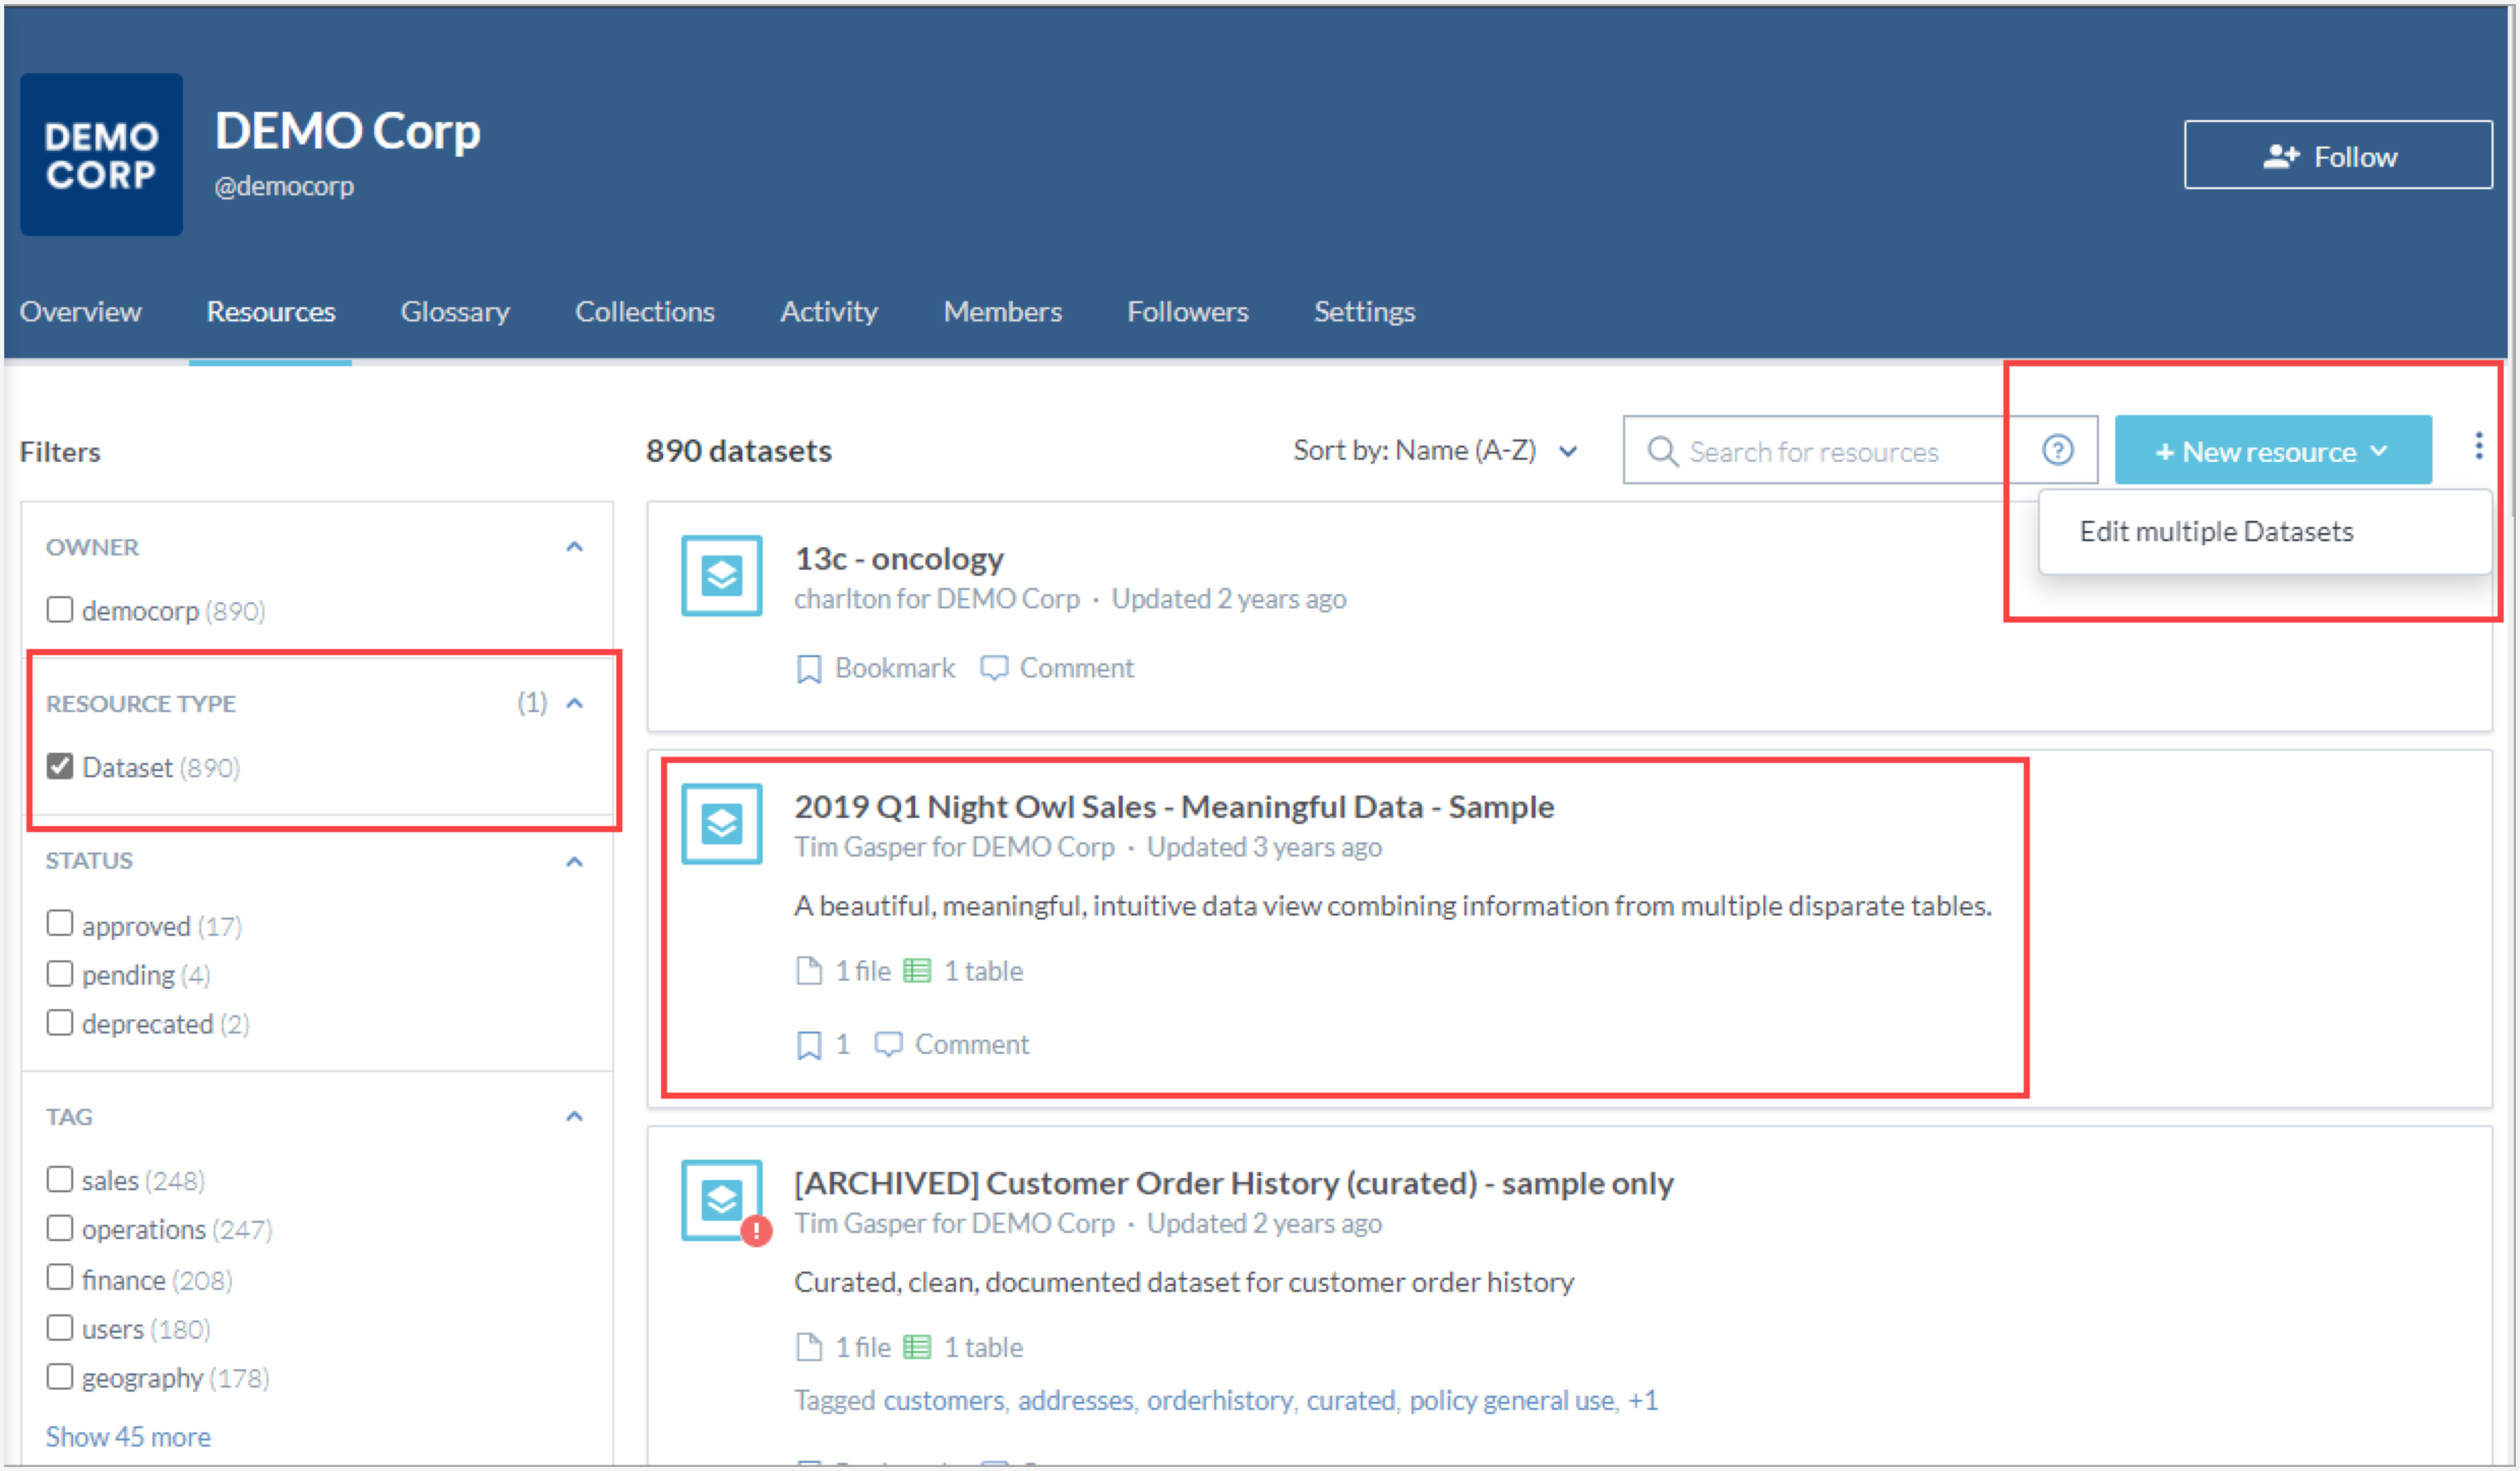Open the three-dot more options menu
This screenshot has width=2520, height=1471.
pos(2478,446)
